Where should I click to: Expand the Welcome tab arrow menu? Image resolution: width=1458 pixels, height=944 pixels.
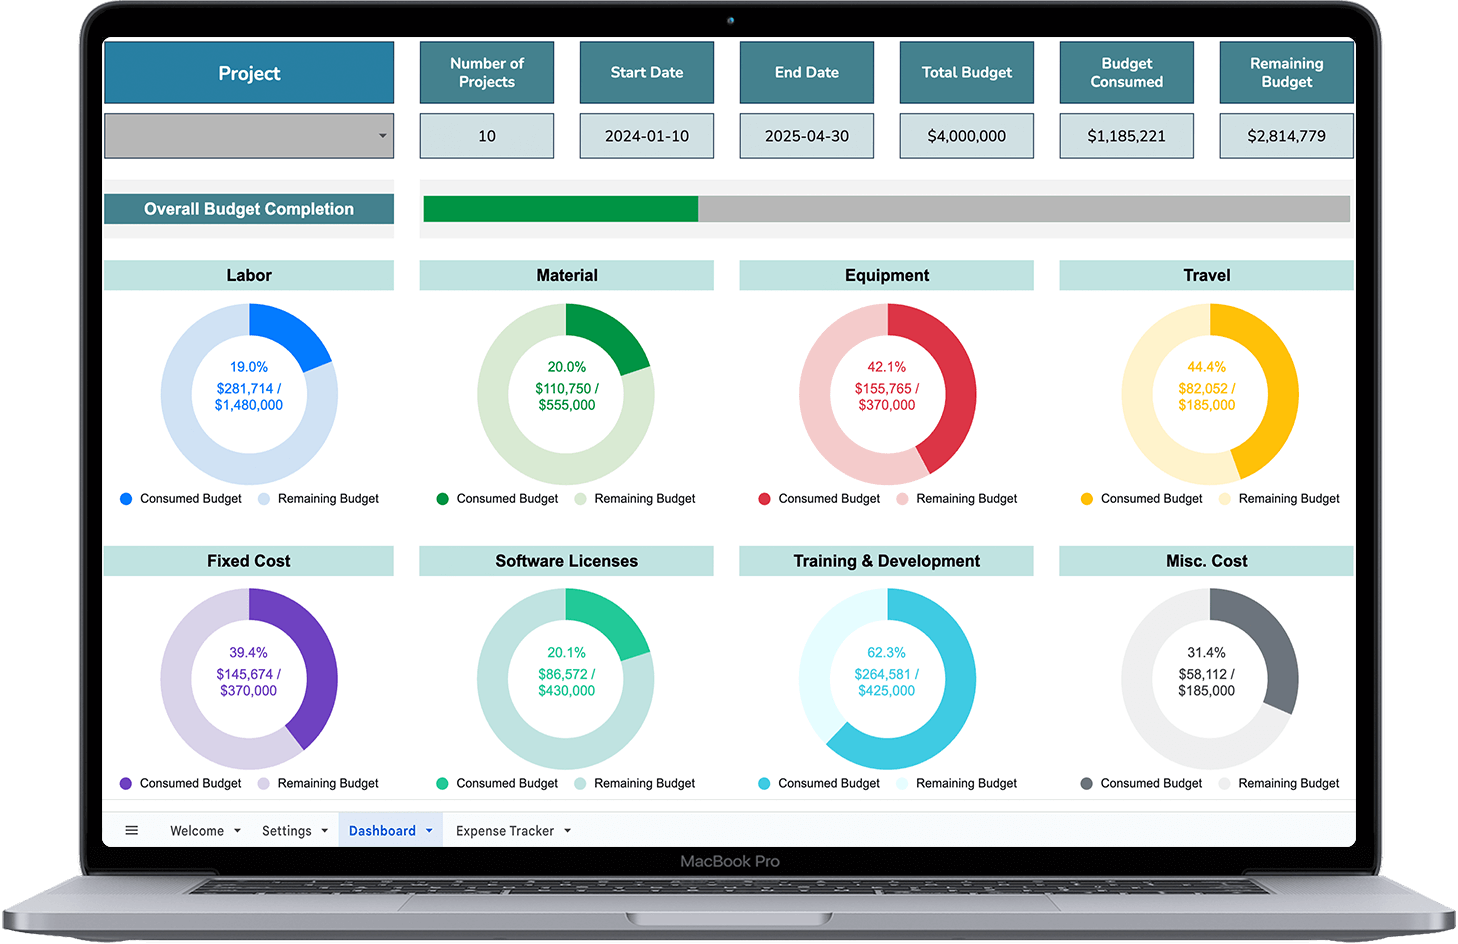click(x=237, y=831)
